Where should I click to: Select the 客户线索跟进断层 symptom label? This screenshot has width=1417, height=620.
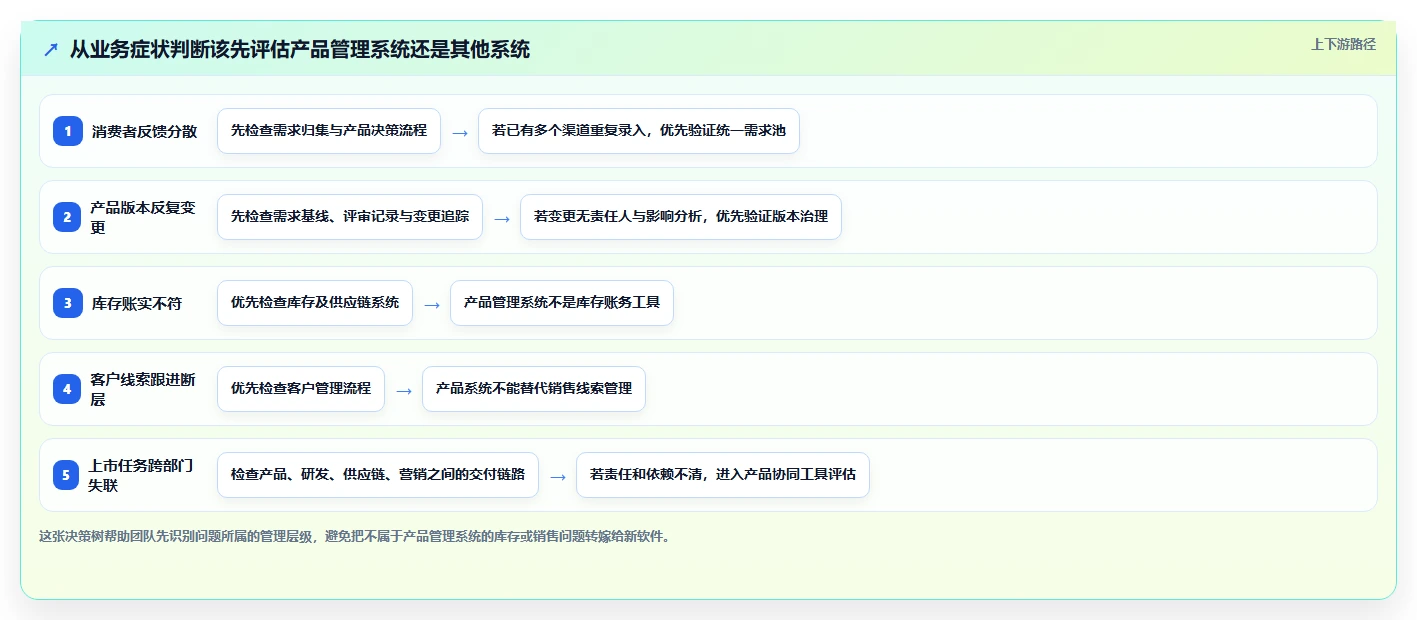click(x=144, y=389)
